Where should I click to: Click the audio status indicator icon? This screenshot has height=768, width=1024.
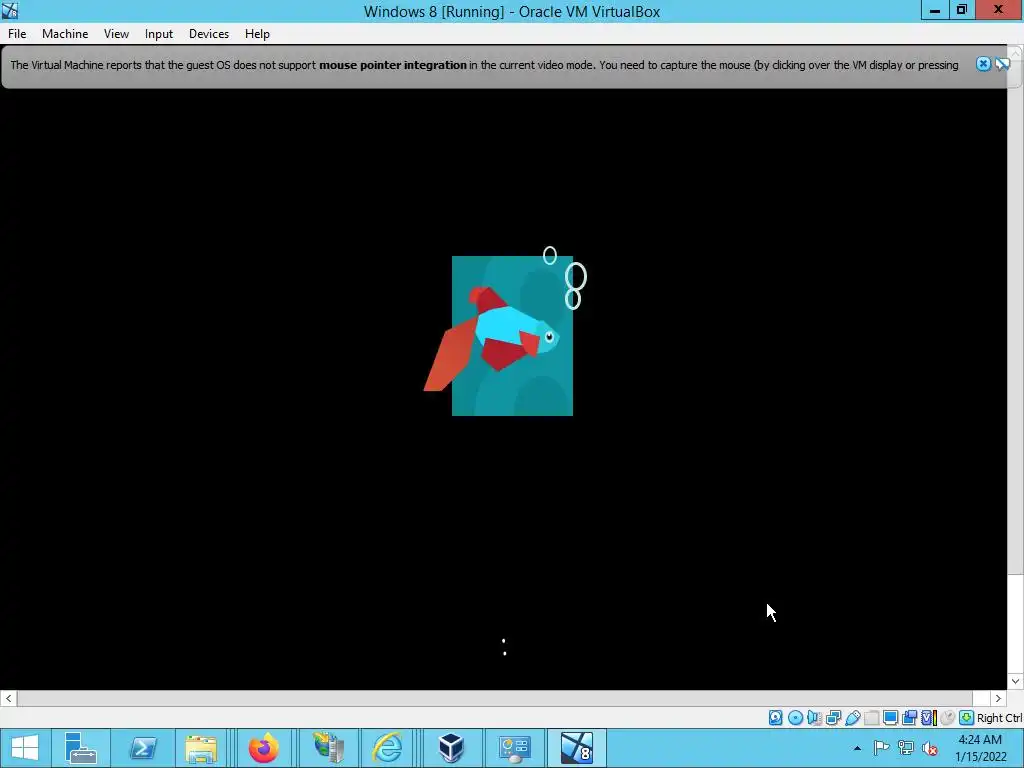(x=814, y=718)
